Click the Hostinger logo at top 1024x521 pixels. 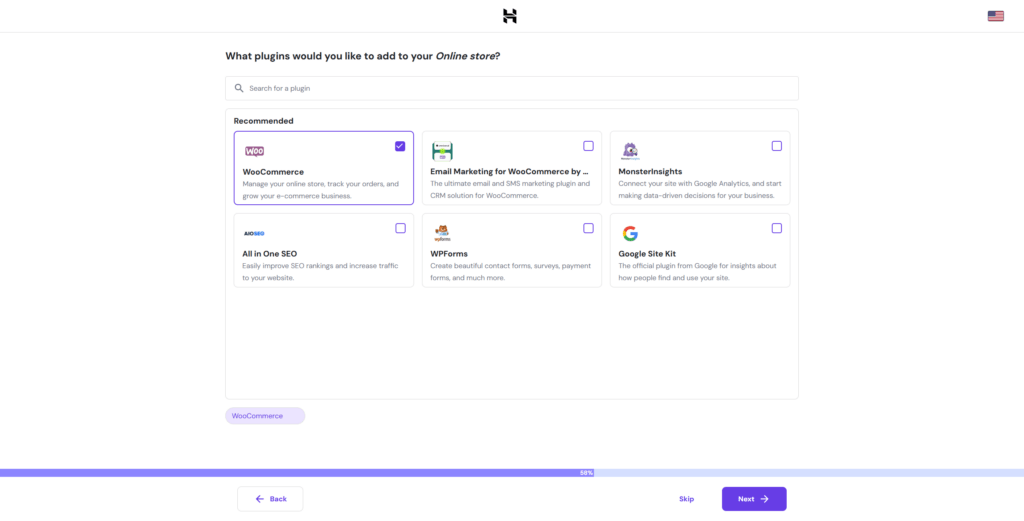[x=510, y=16]
